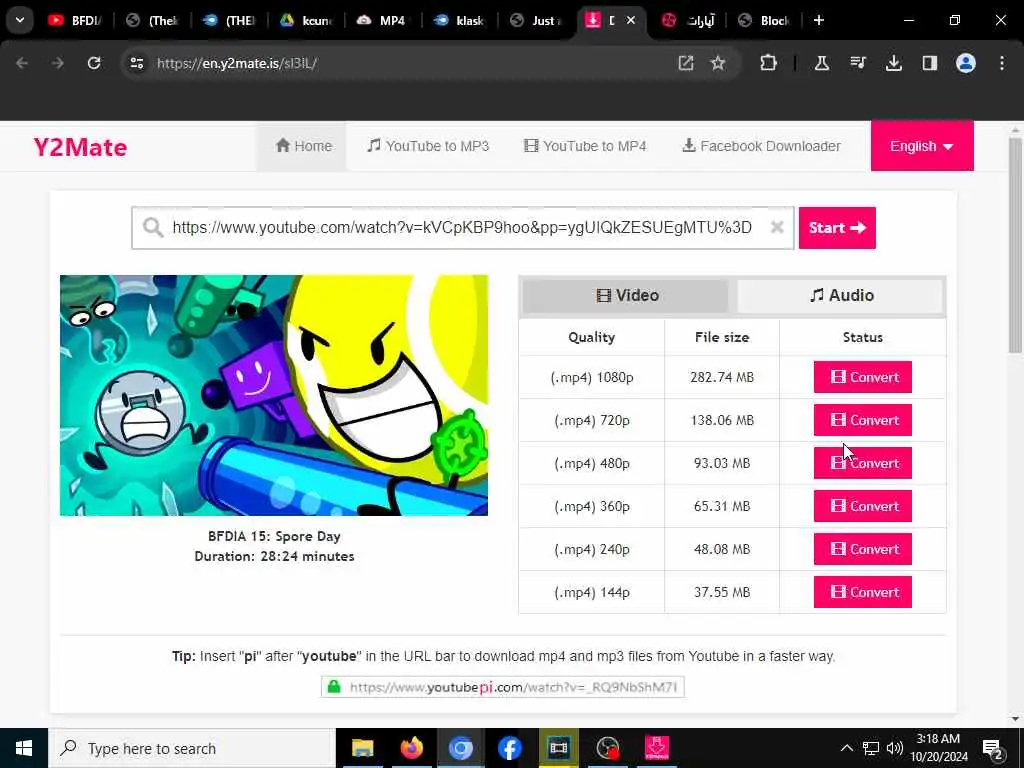Convert the 240p mp4 version
Image resolution: width=1024 pixels, height=768 pixels.
[x=862, y=549]
